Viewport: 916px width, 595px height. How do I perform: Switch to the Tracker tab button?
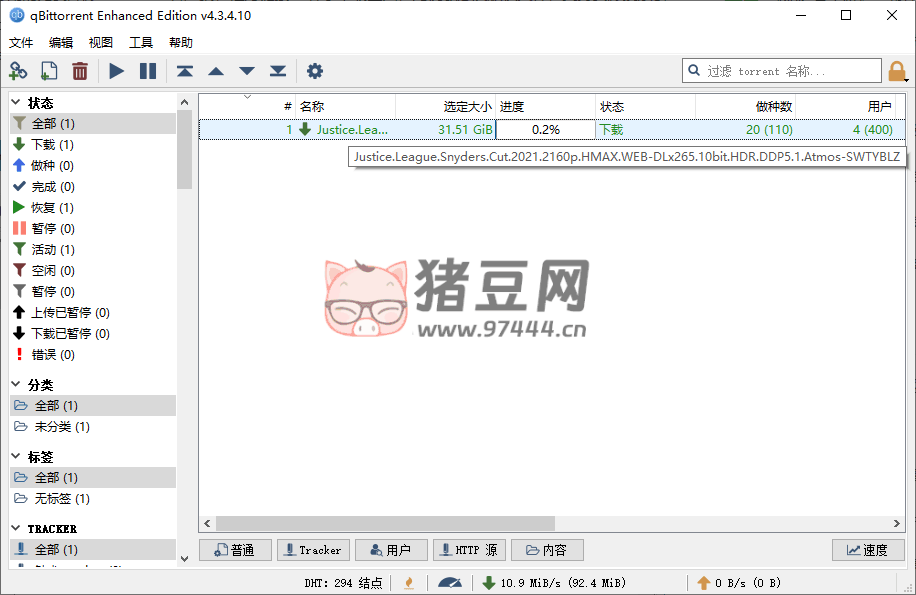point(312,550)
